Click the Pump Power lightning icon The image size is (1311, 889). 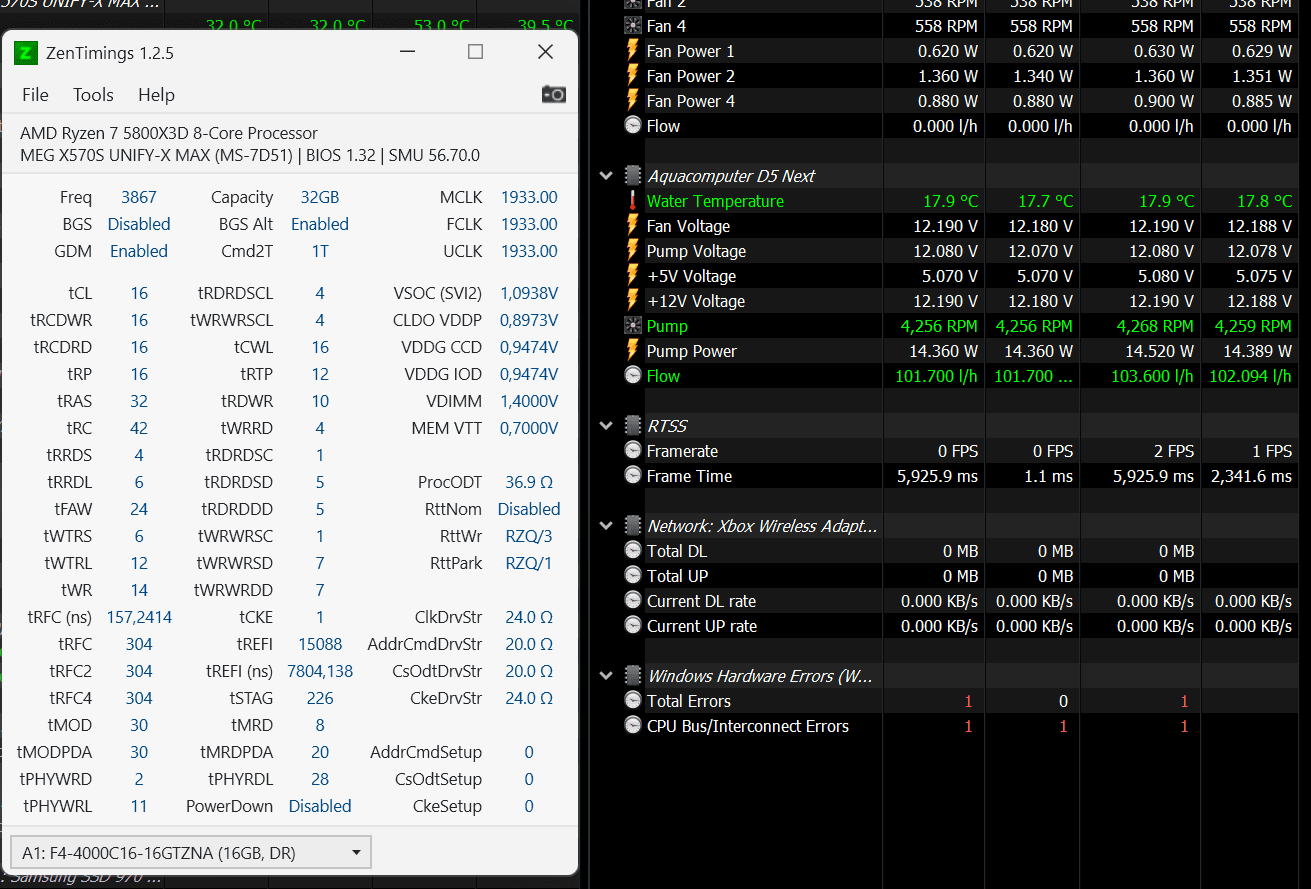[633, 351]
